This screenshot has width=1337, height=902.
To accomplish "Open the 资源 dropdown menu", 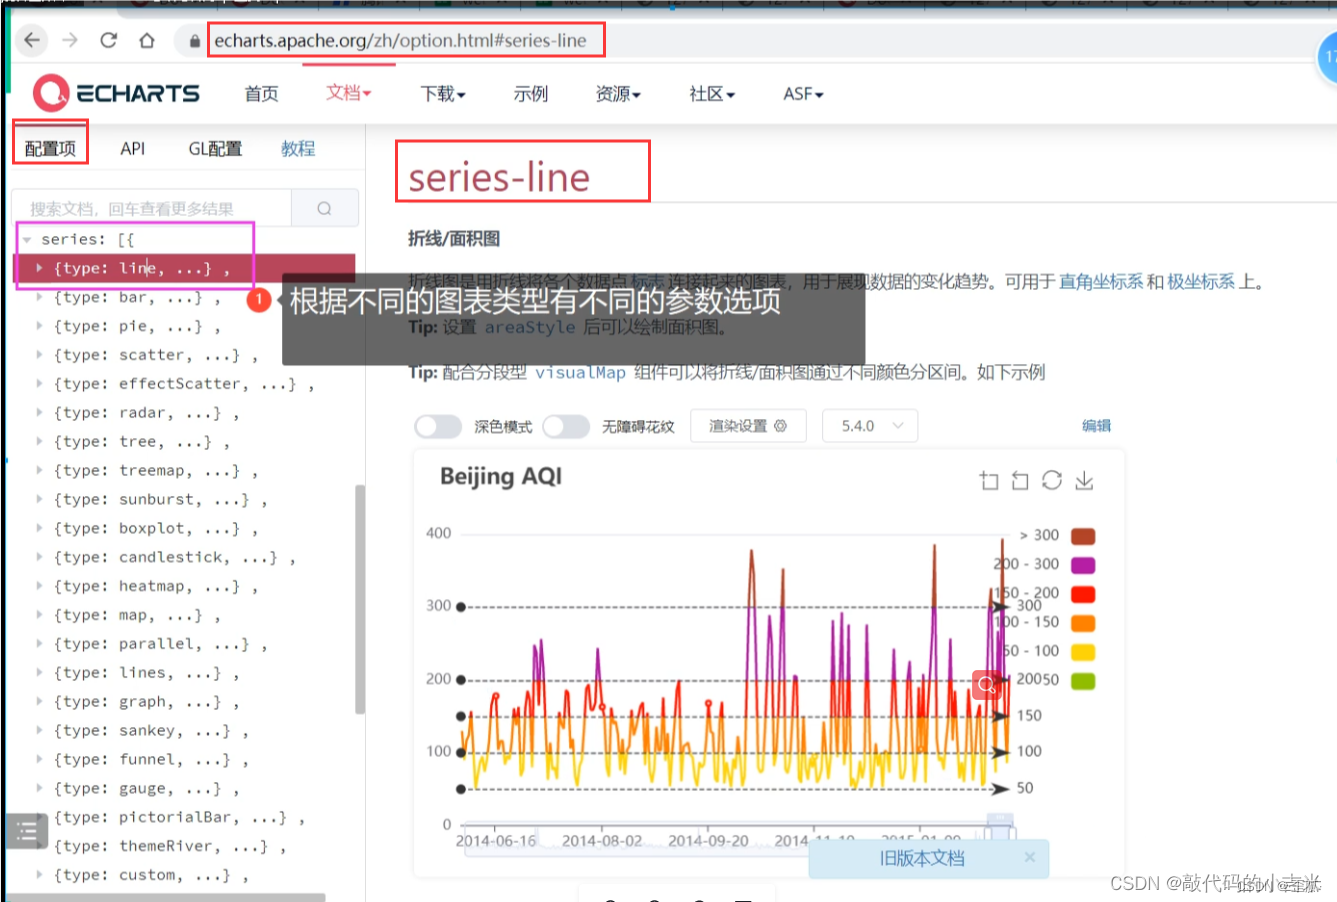I will click(x=618, y=94).
